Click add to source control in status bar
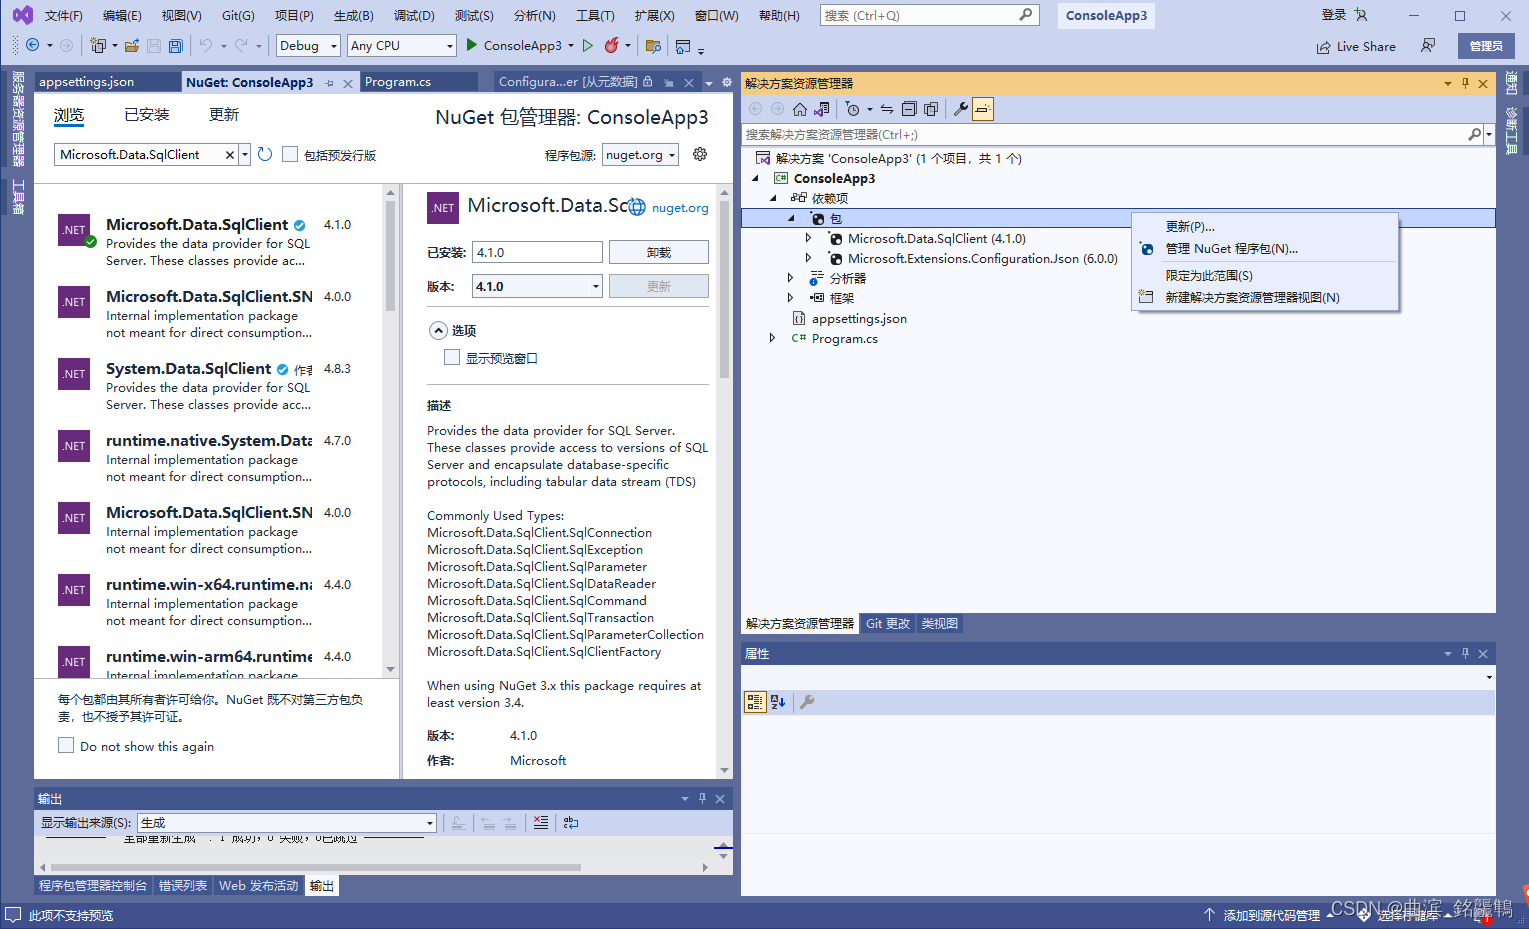The image size is (1529, 929). (1272, 915)
